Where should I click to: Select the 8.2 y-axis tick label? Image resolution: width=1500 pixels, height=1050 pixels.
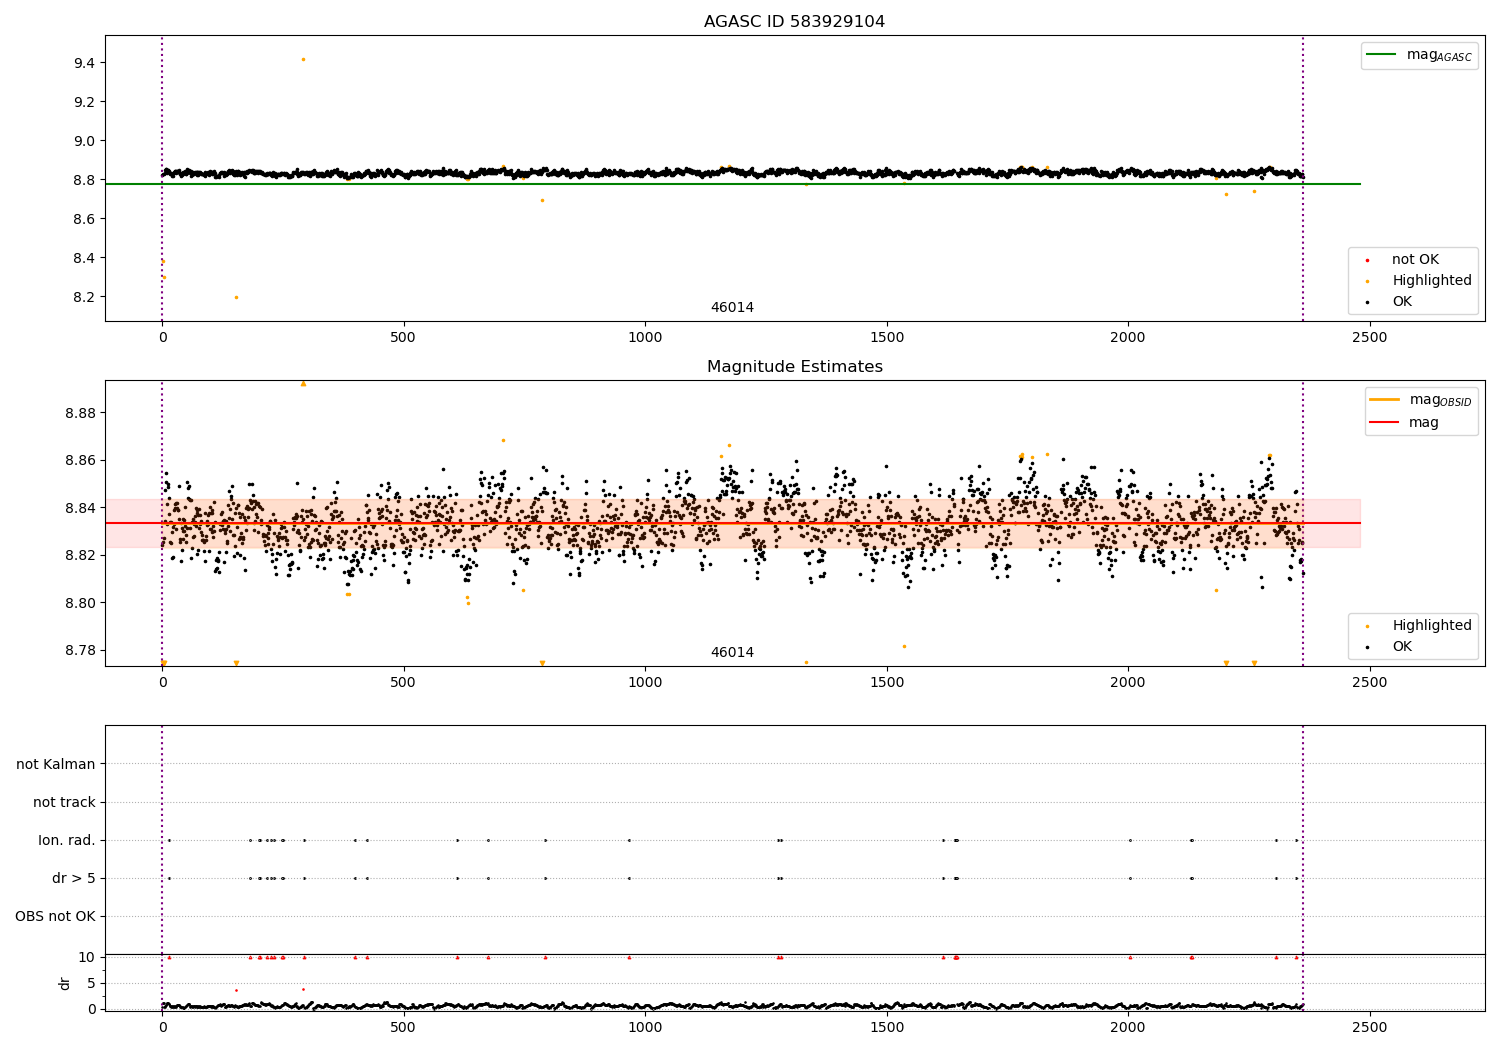(x=84, y=297)
